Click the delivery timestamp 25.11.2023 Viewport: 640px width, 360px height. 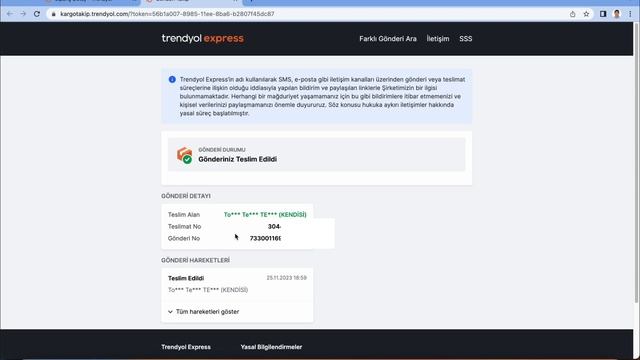(x=287, y=278)
